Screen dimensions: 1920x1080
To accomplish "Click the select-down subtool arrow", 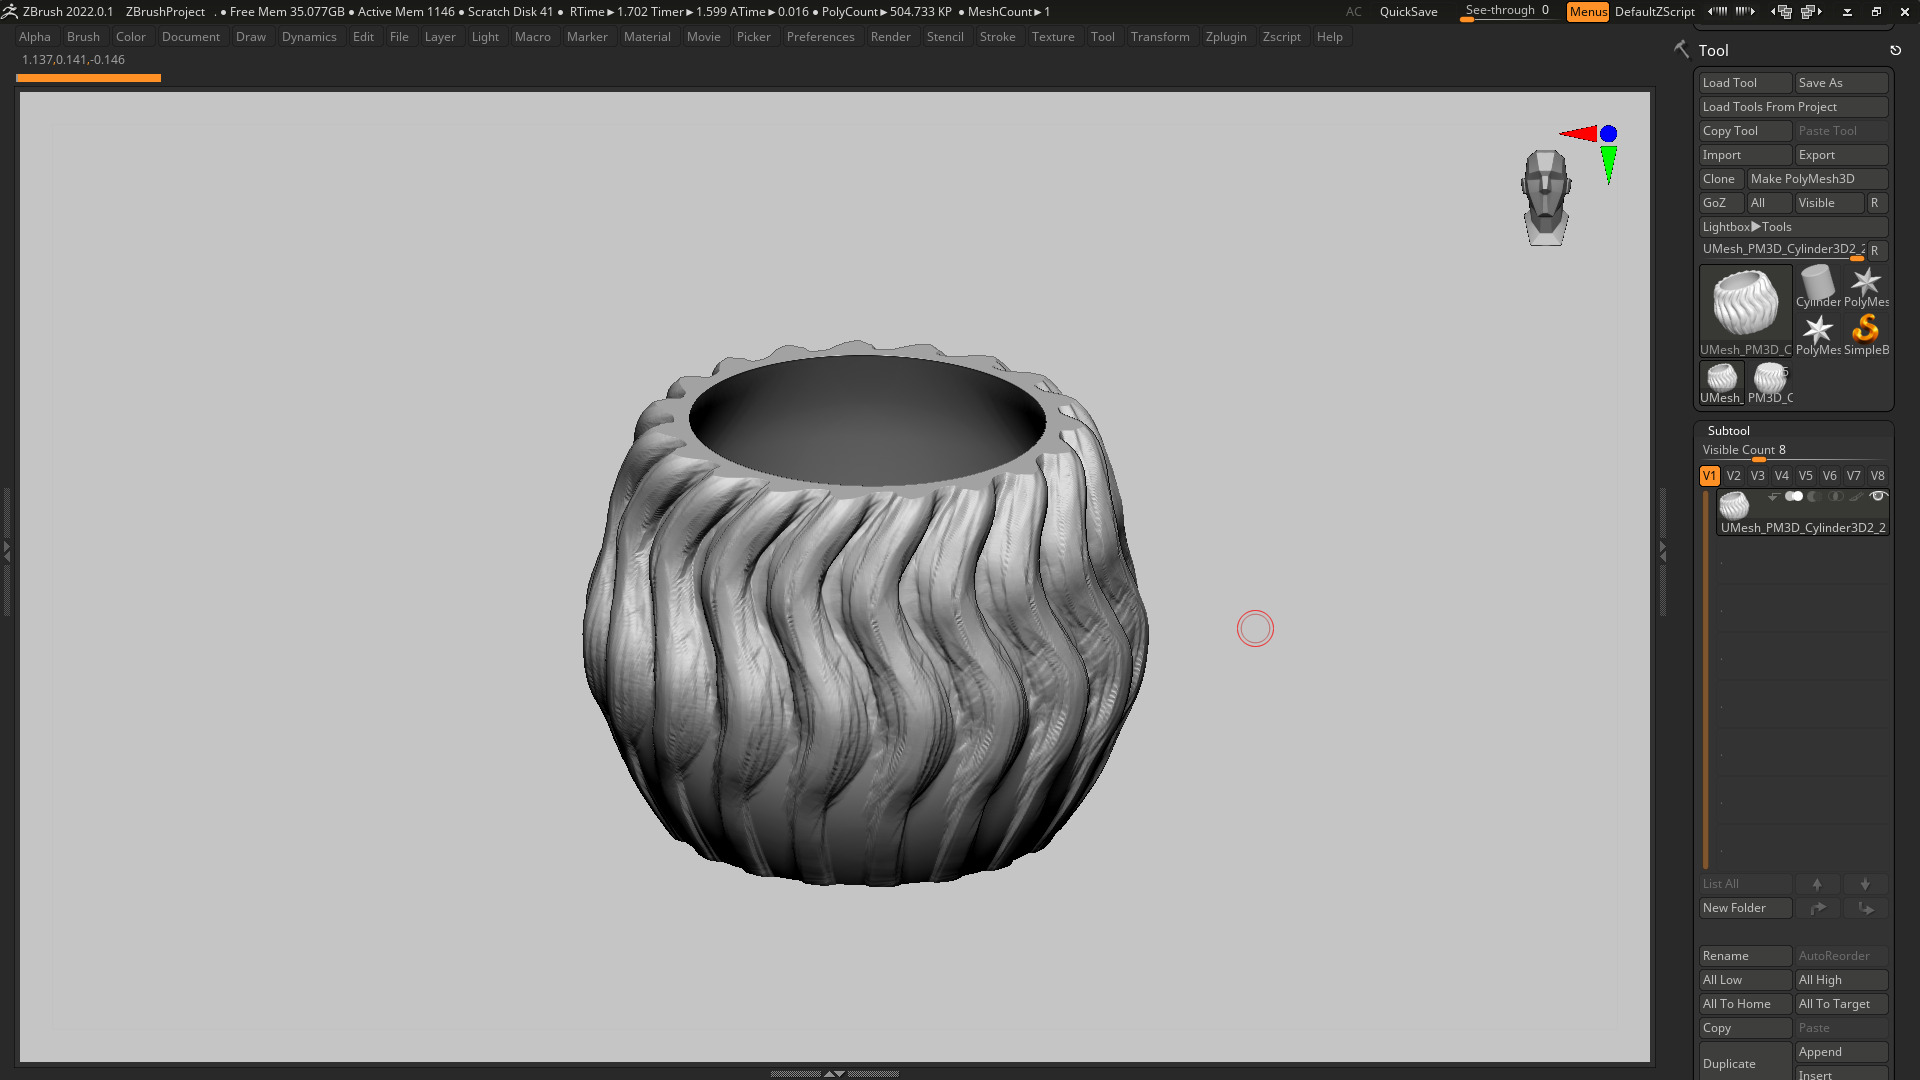I will click(1865, 884).
